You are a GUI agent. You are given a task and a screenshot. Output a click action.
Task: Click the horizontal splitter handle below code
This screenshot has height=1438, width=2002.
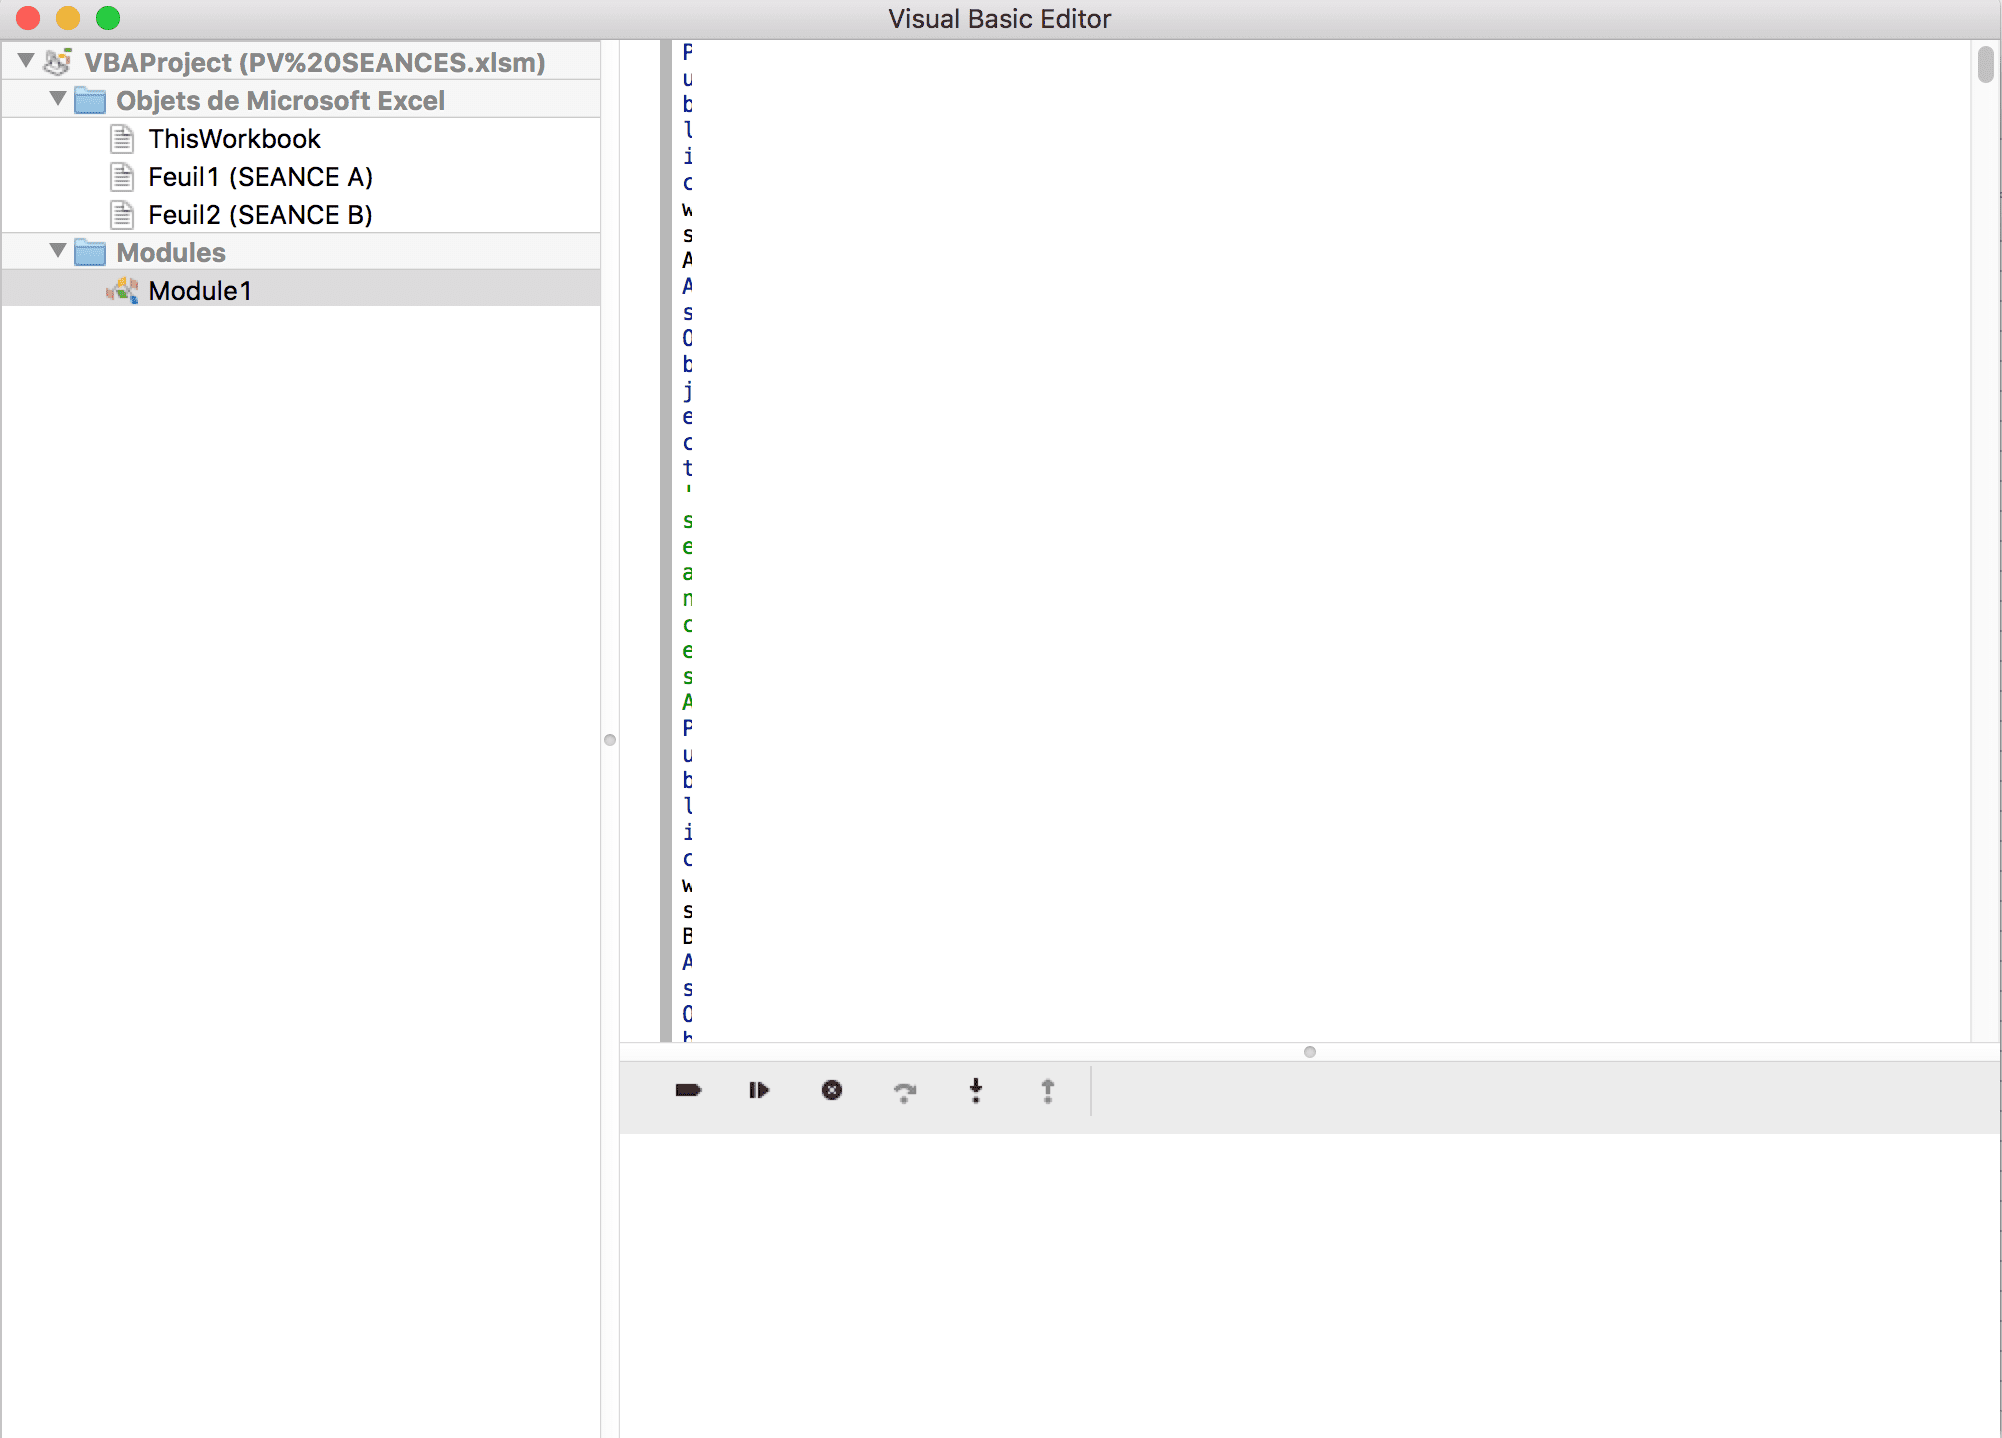(1310, 1051)
